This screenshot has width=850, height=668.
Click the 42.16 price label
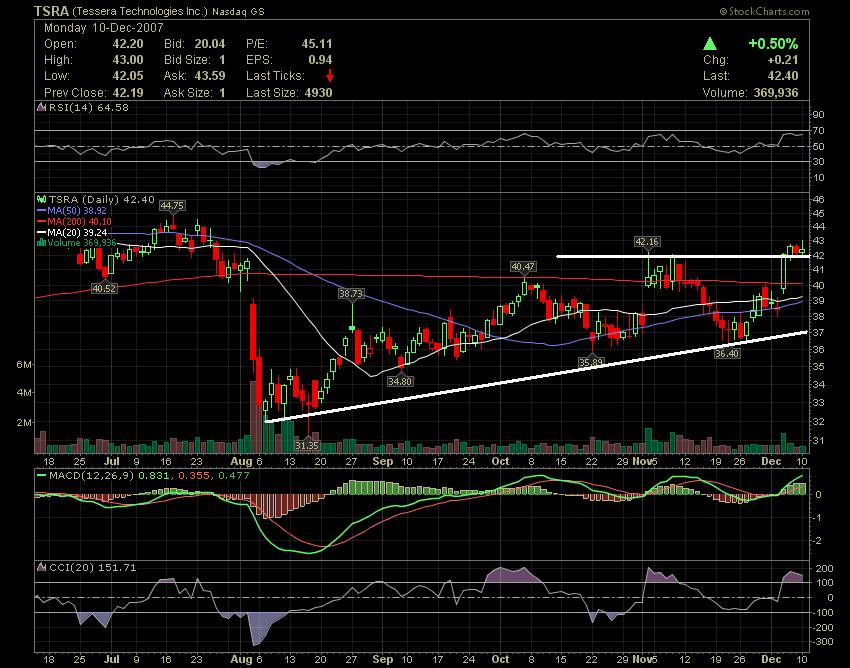coord(647,241)
